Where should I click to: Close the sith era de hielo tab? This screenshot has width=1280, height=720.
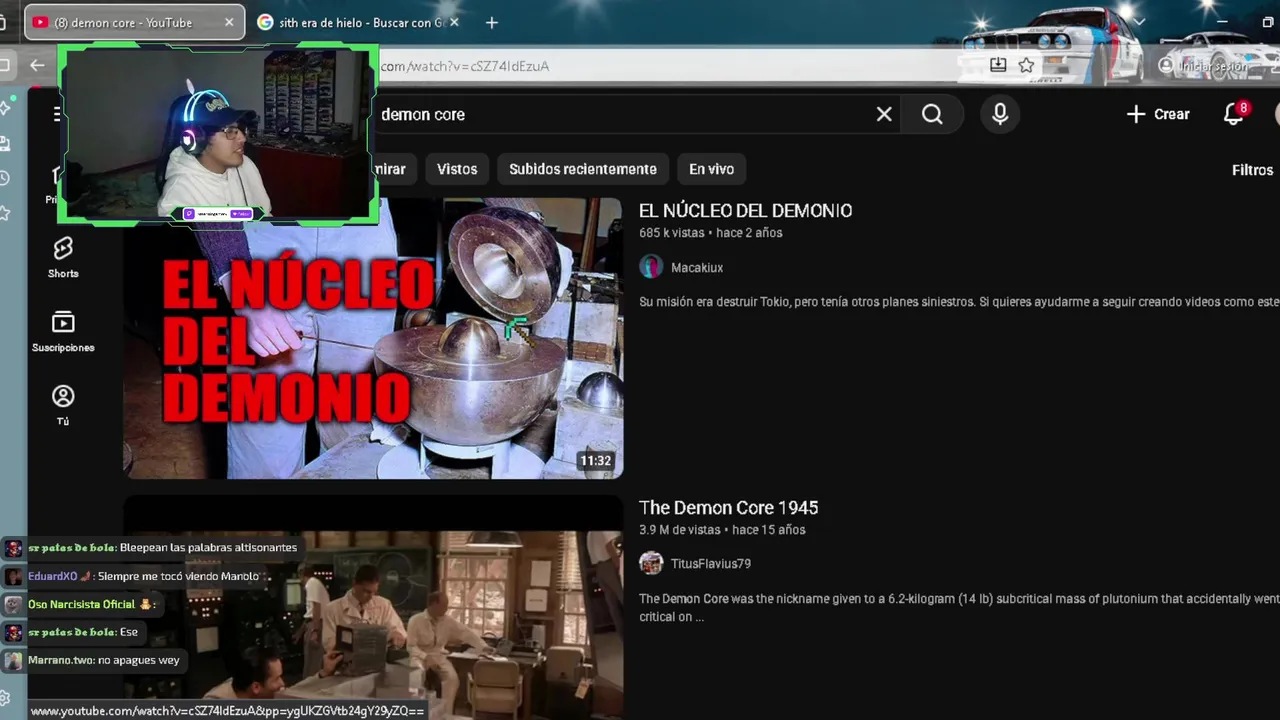[x=455, y=22]
